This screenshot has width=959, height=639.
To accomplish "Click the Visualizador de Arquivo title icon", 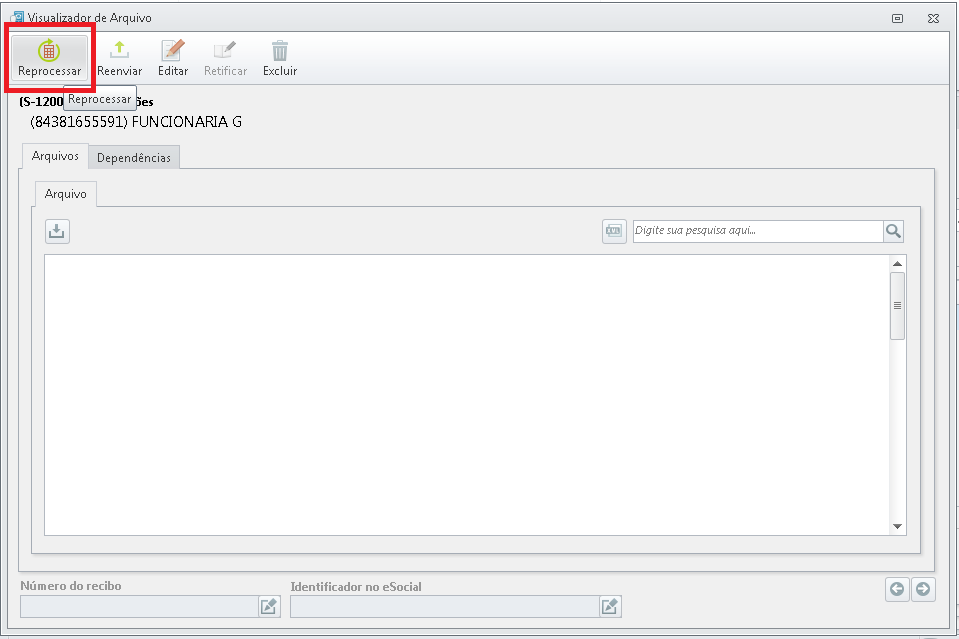I will (x=18, y=17).
